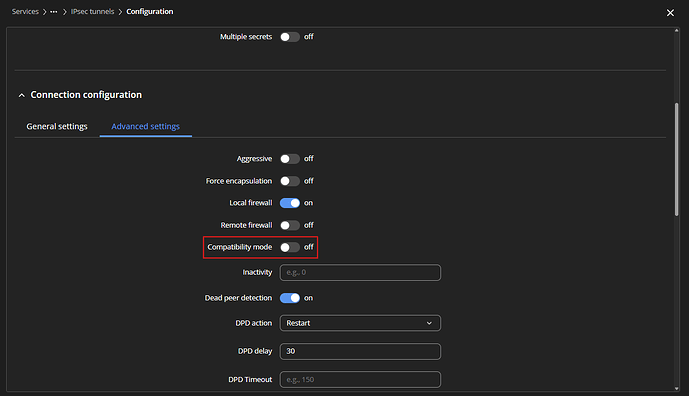Click into the DPD Timeout field
The width and height of the screenshot is (689, 396).
click(360, 379)
